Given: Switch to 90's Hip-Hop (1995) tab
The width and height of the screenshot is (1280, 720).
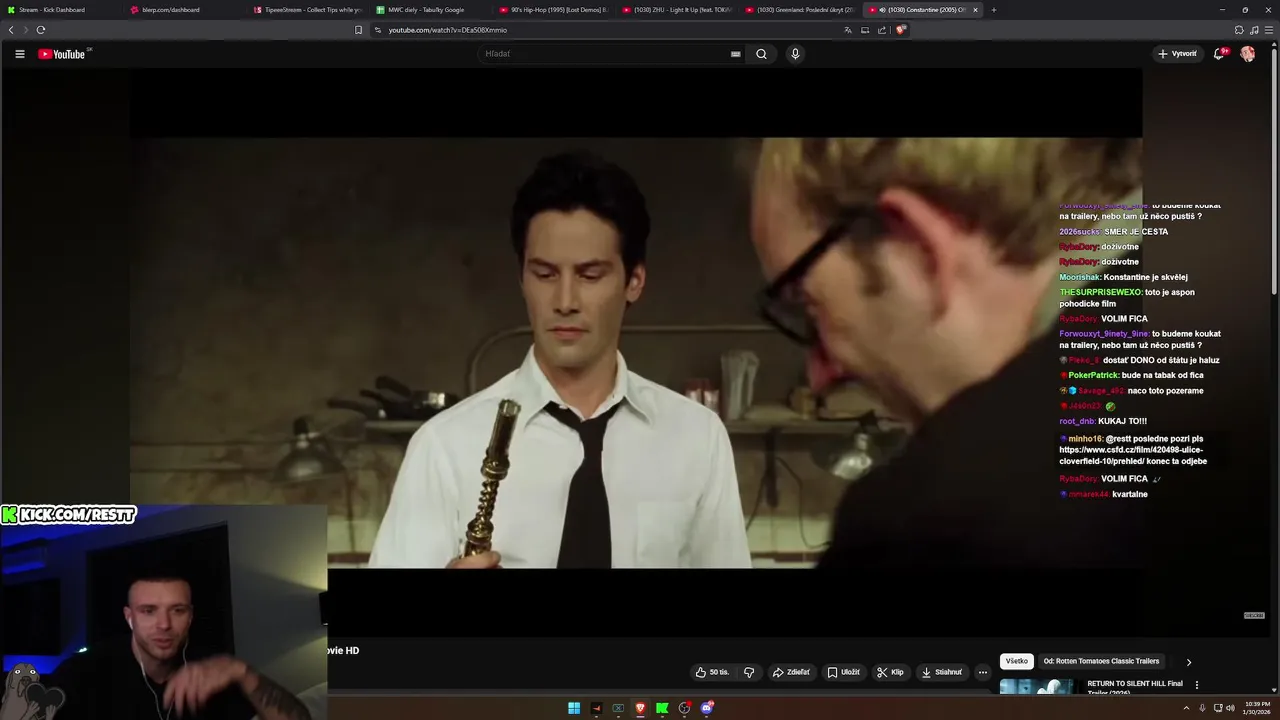Looking at the screenshot, I should point(554,10).
